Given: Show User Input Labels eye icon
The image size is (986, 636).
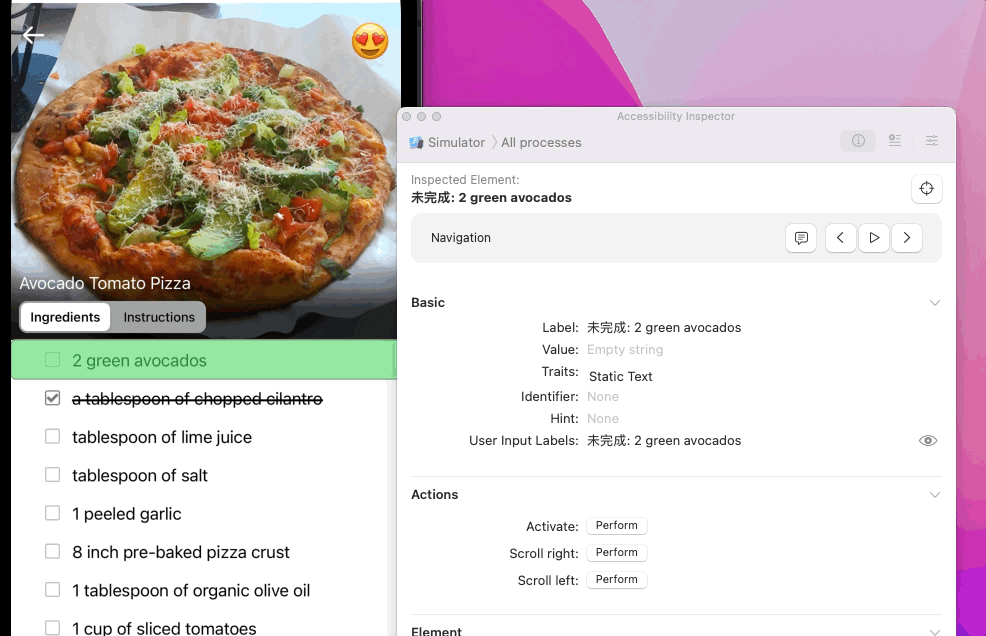Looking at the screenshot, I should pyautogui.click(x=928, y=440).
